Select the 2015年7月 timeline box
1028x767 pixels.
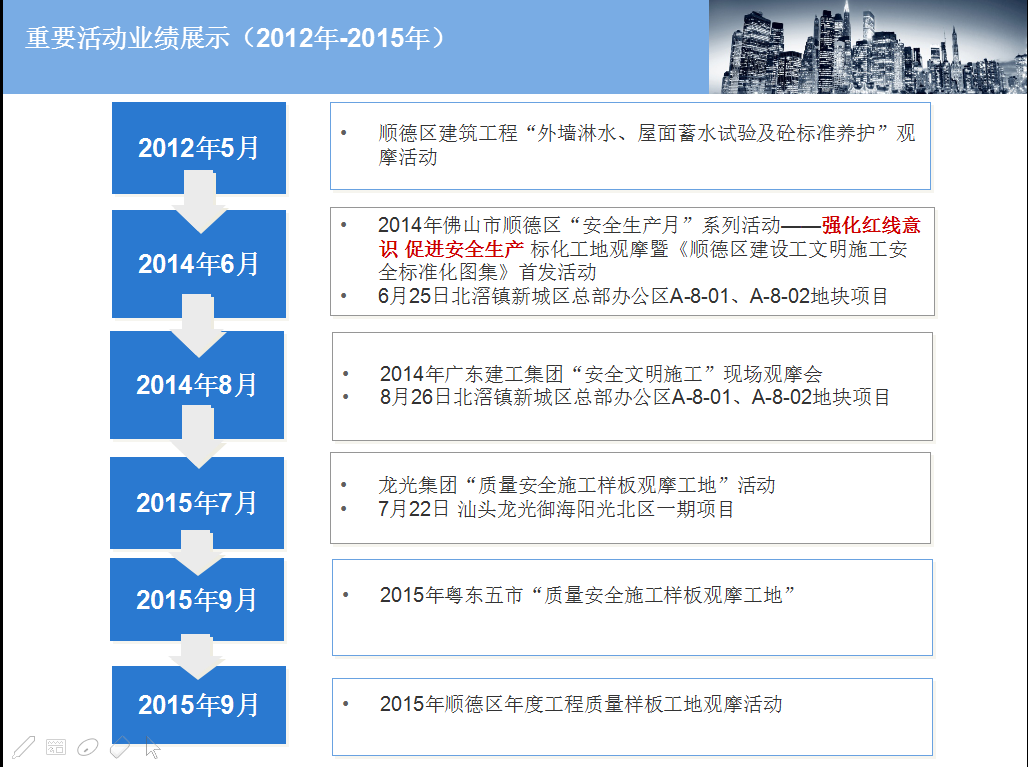[x=197, y=502]
